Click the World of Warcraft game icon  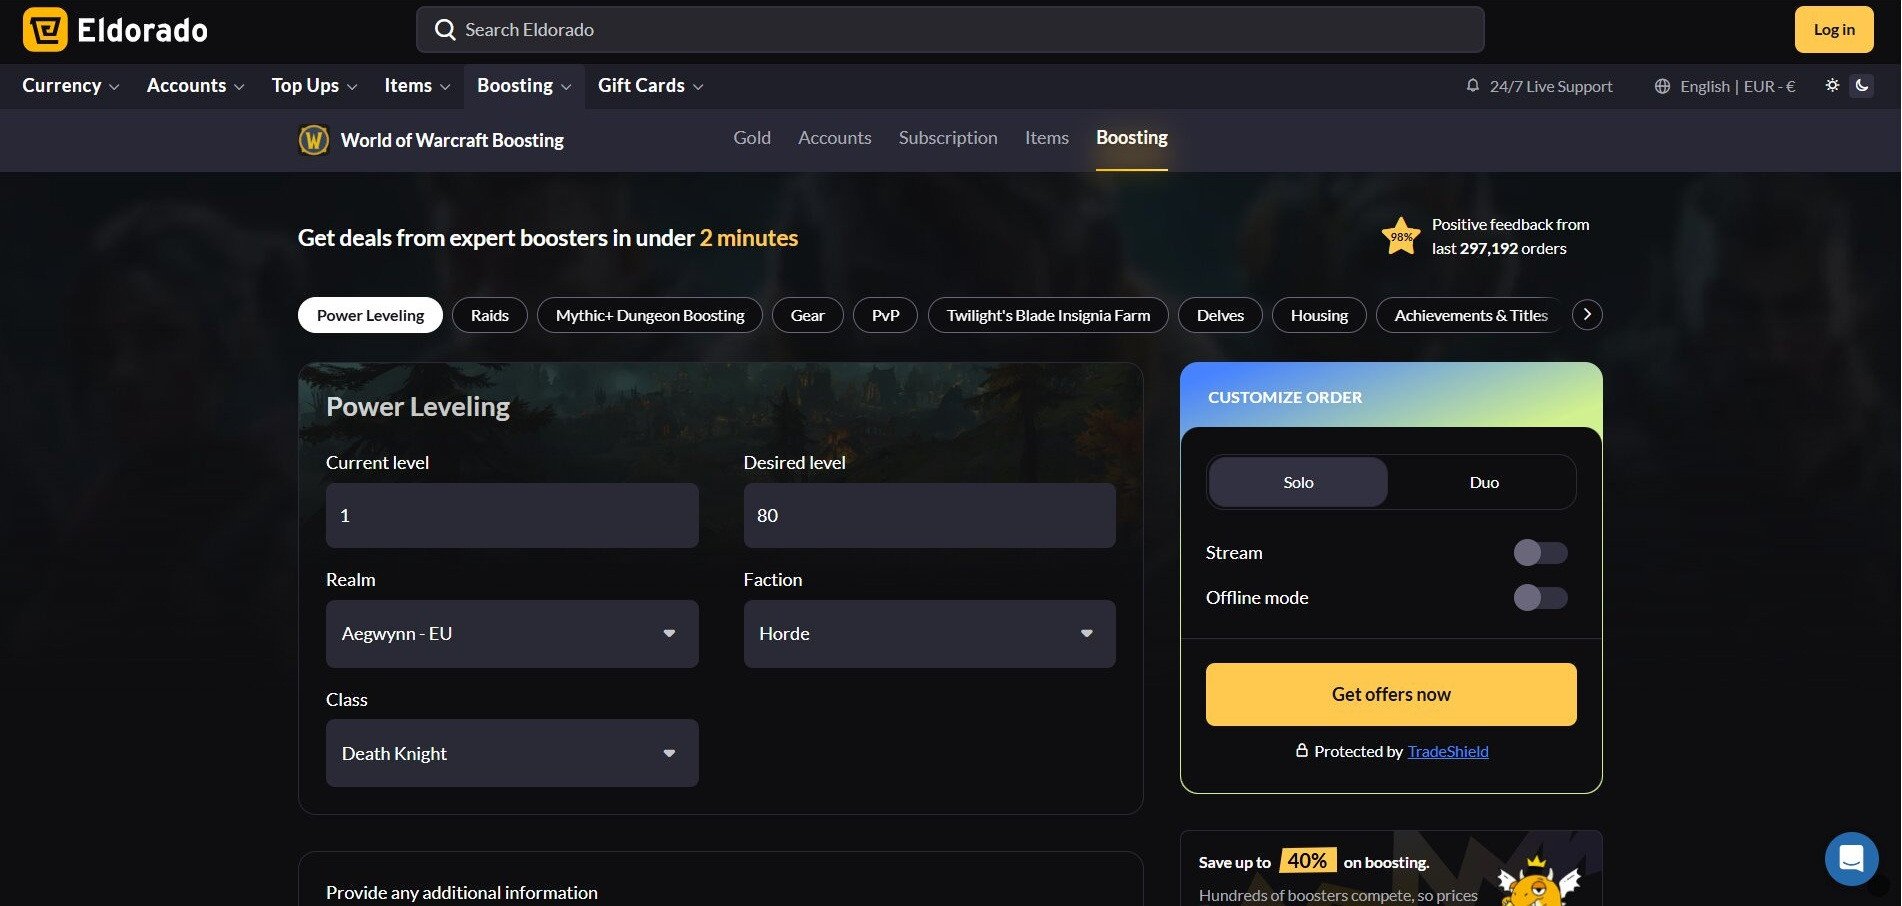[x=314, y=140]
